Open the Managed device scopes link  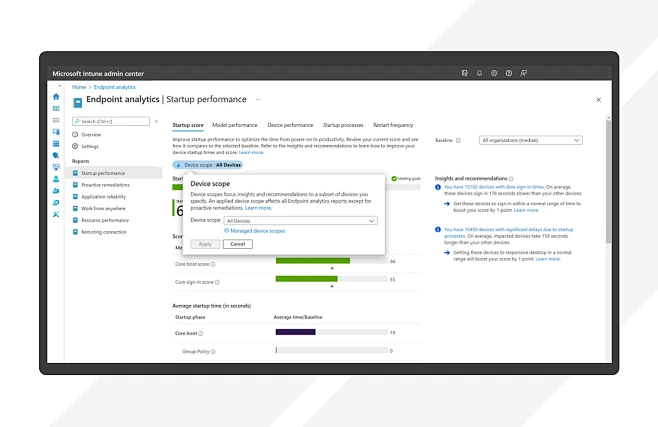[x=257, y=231]
